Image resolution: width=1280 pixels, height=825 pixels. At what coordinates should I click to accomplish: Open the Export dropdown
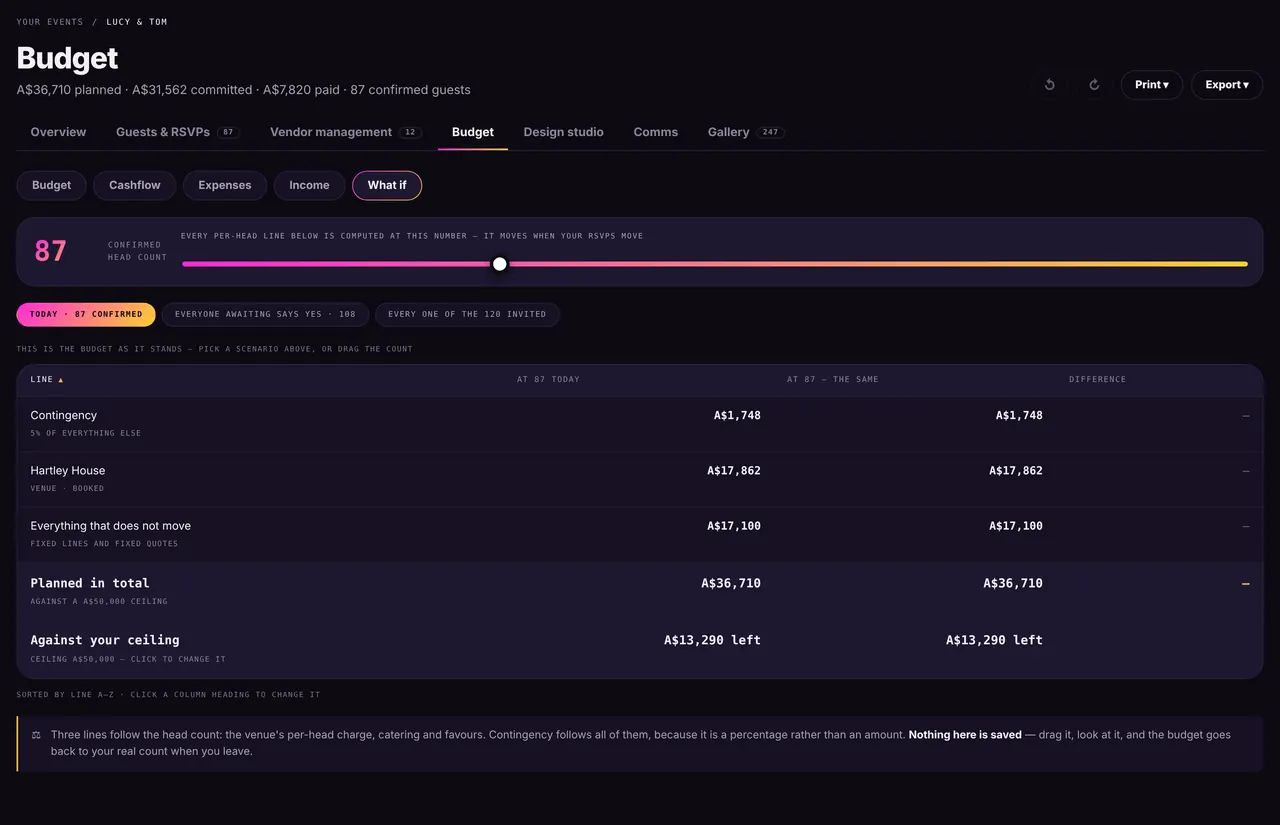[x=1227, y=85]
